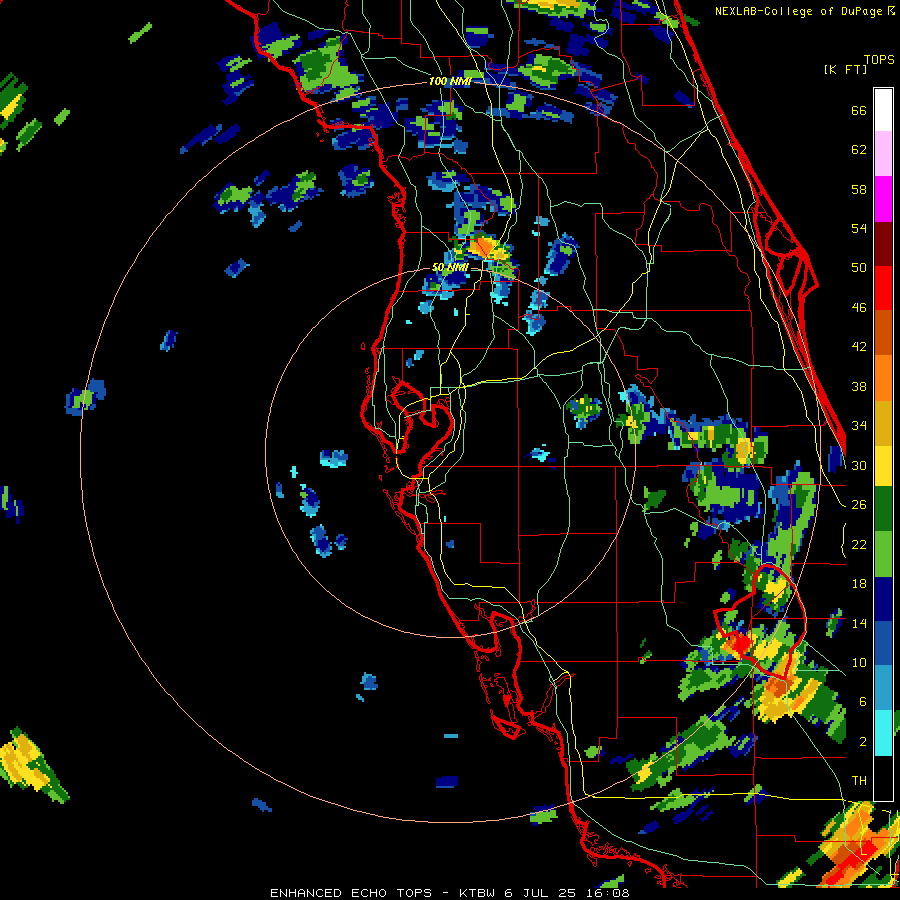Click the 34 value on the legend
The height and width of the screenshot is (900, 900).
[x=859, y=426]
